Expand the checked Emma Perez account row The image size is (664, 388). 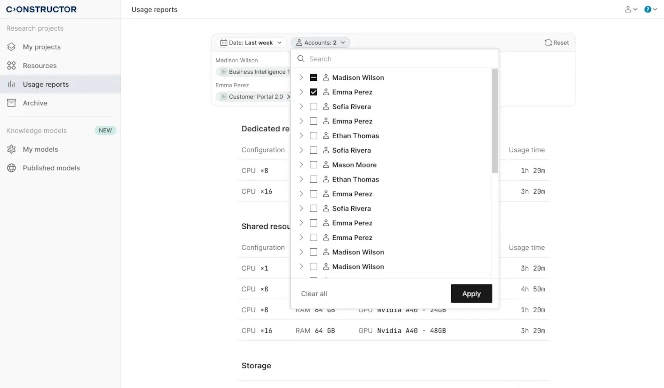coord(301,92)
